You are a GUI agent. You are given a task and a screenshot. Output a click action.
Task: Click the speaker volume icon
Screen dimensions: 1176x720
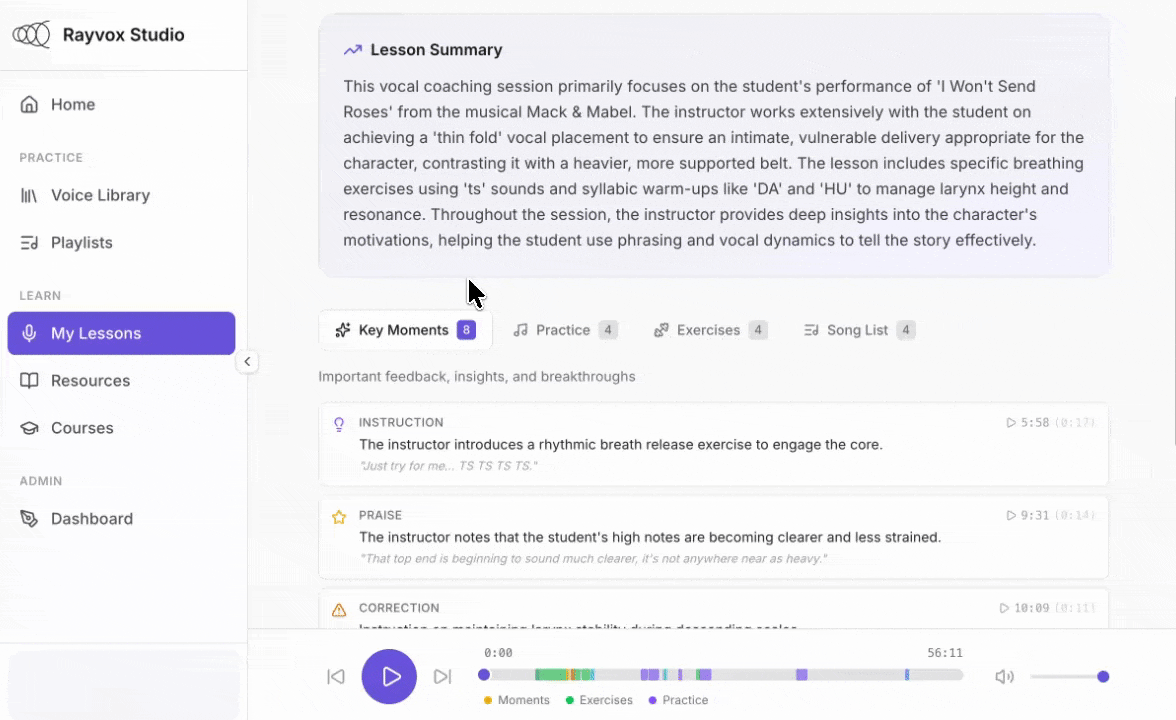(1004, 676)
